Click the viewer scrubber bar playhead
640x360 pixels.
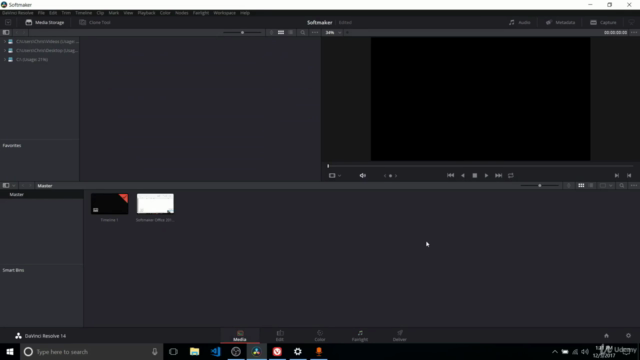(328, 166)
